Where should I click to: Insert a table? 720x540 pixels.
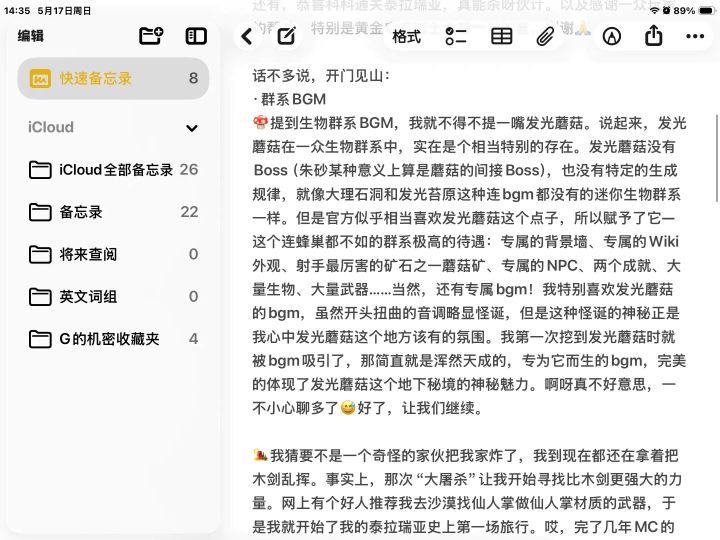tap(501, 36)
